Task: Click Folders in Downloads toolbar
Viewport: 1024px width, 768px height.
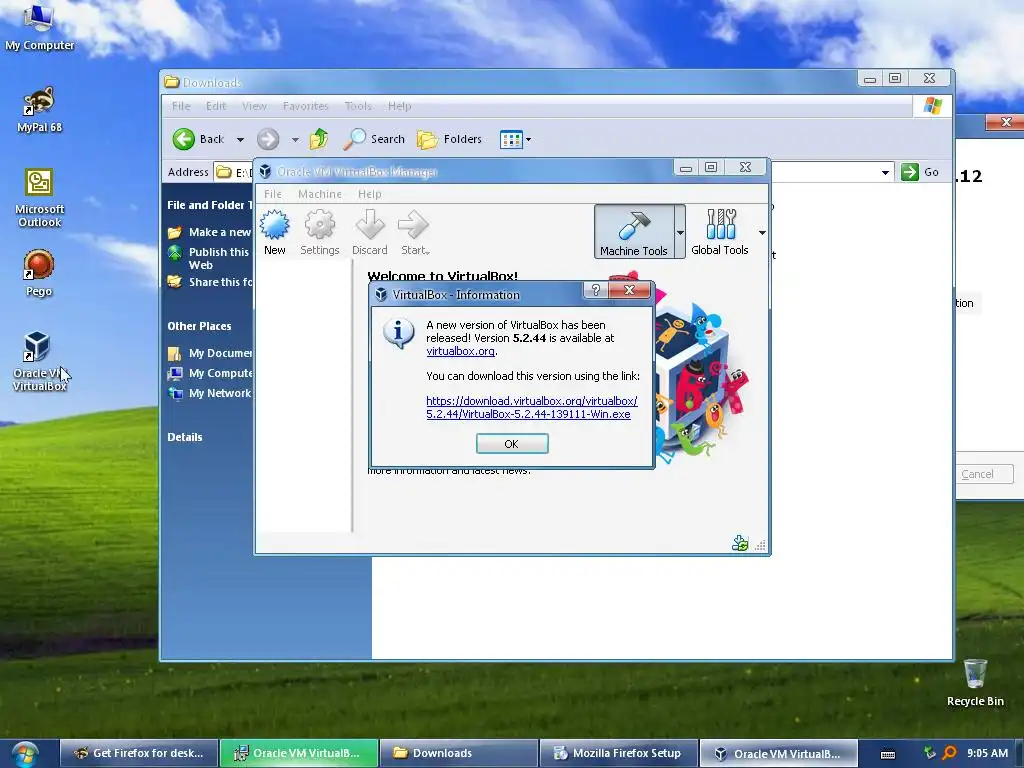Action: point(449,139)
